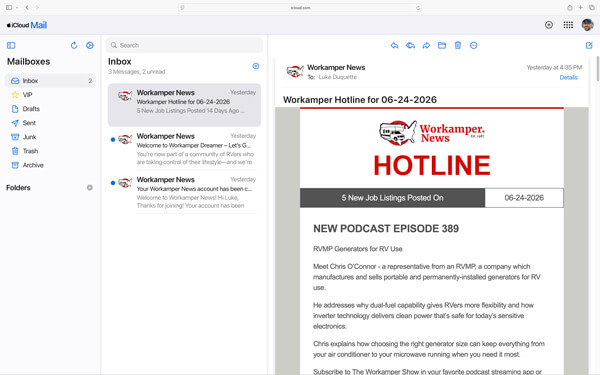This screenshot has width=600, height=375.
Task: Open the mailbox actions circle icon
Action: [x=90, y=45]
